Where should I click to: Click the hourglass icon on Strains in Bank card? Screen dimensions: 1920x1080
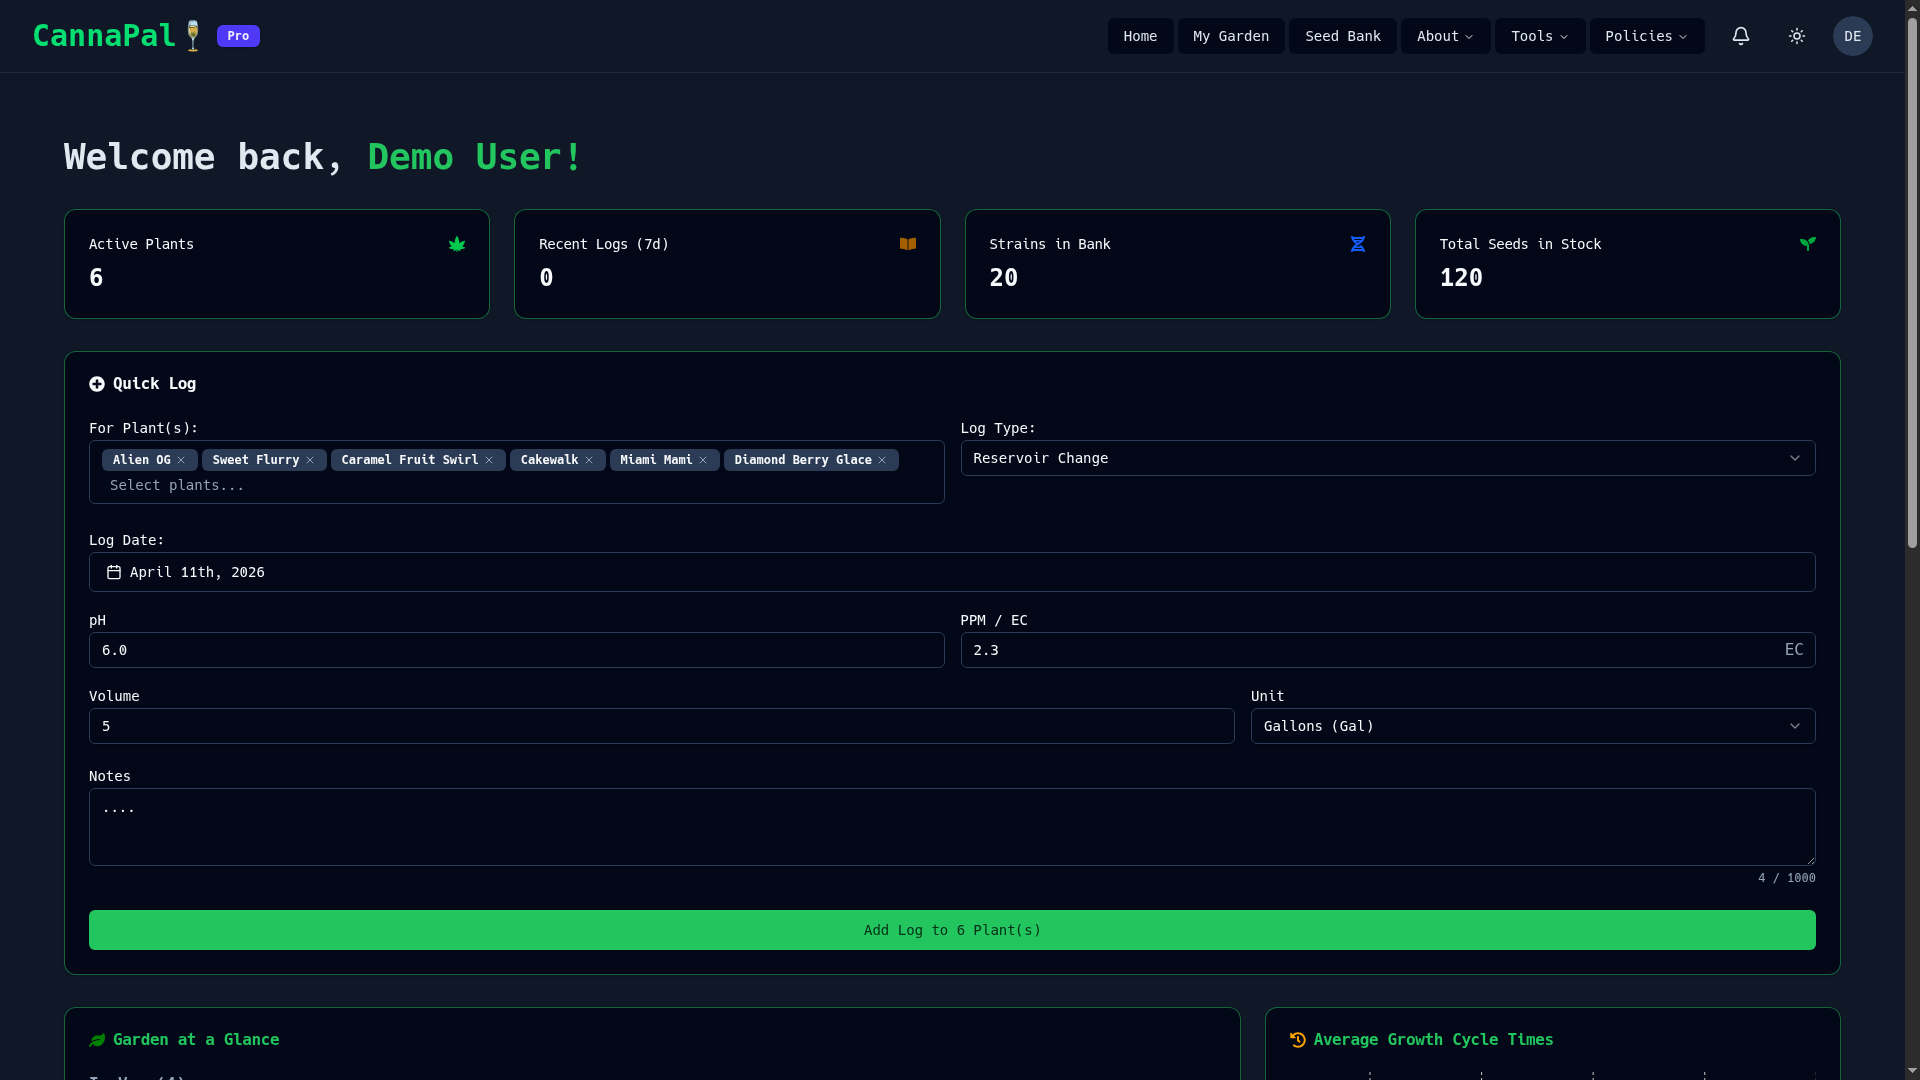pos(1358,244)
